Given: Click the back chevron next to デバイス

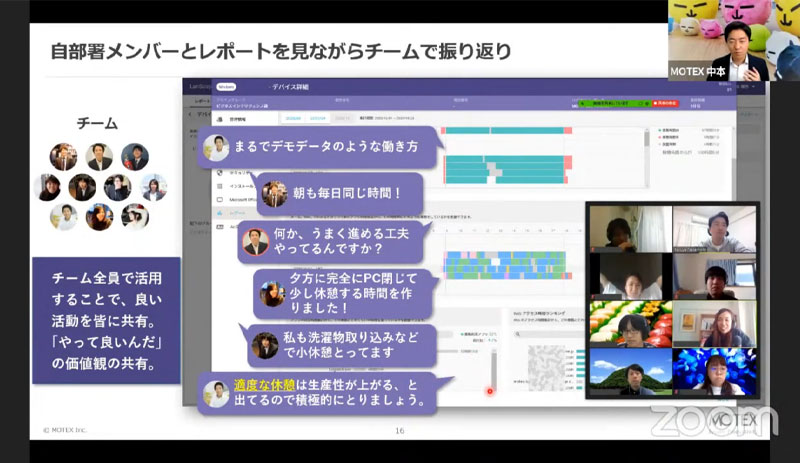Looking at the screenshot, I should click(x=190, y=114).
